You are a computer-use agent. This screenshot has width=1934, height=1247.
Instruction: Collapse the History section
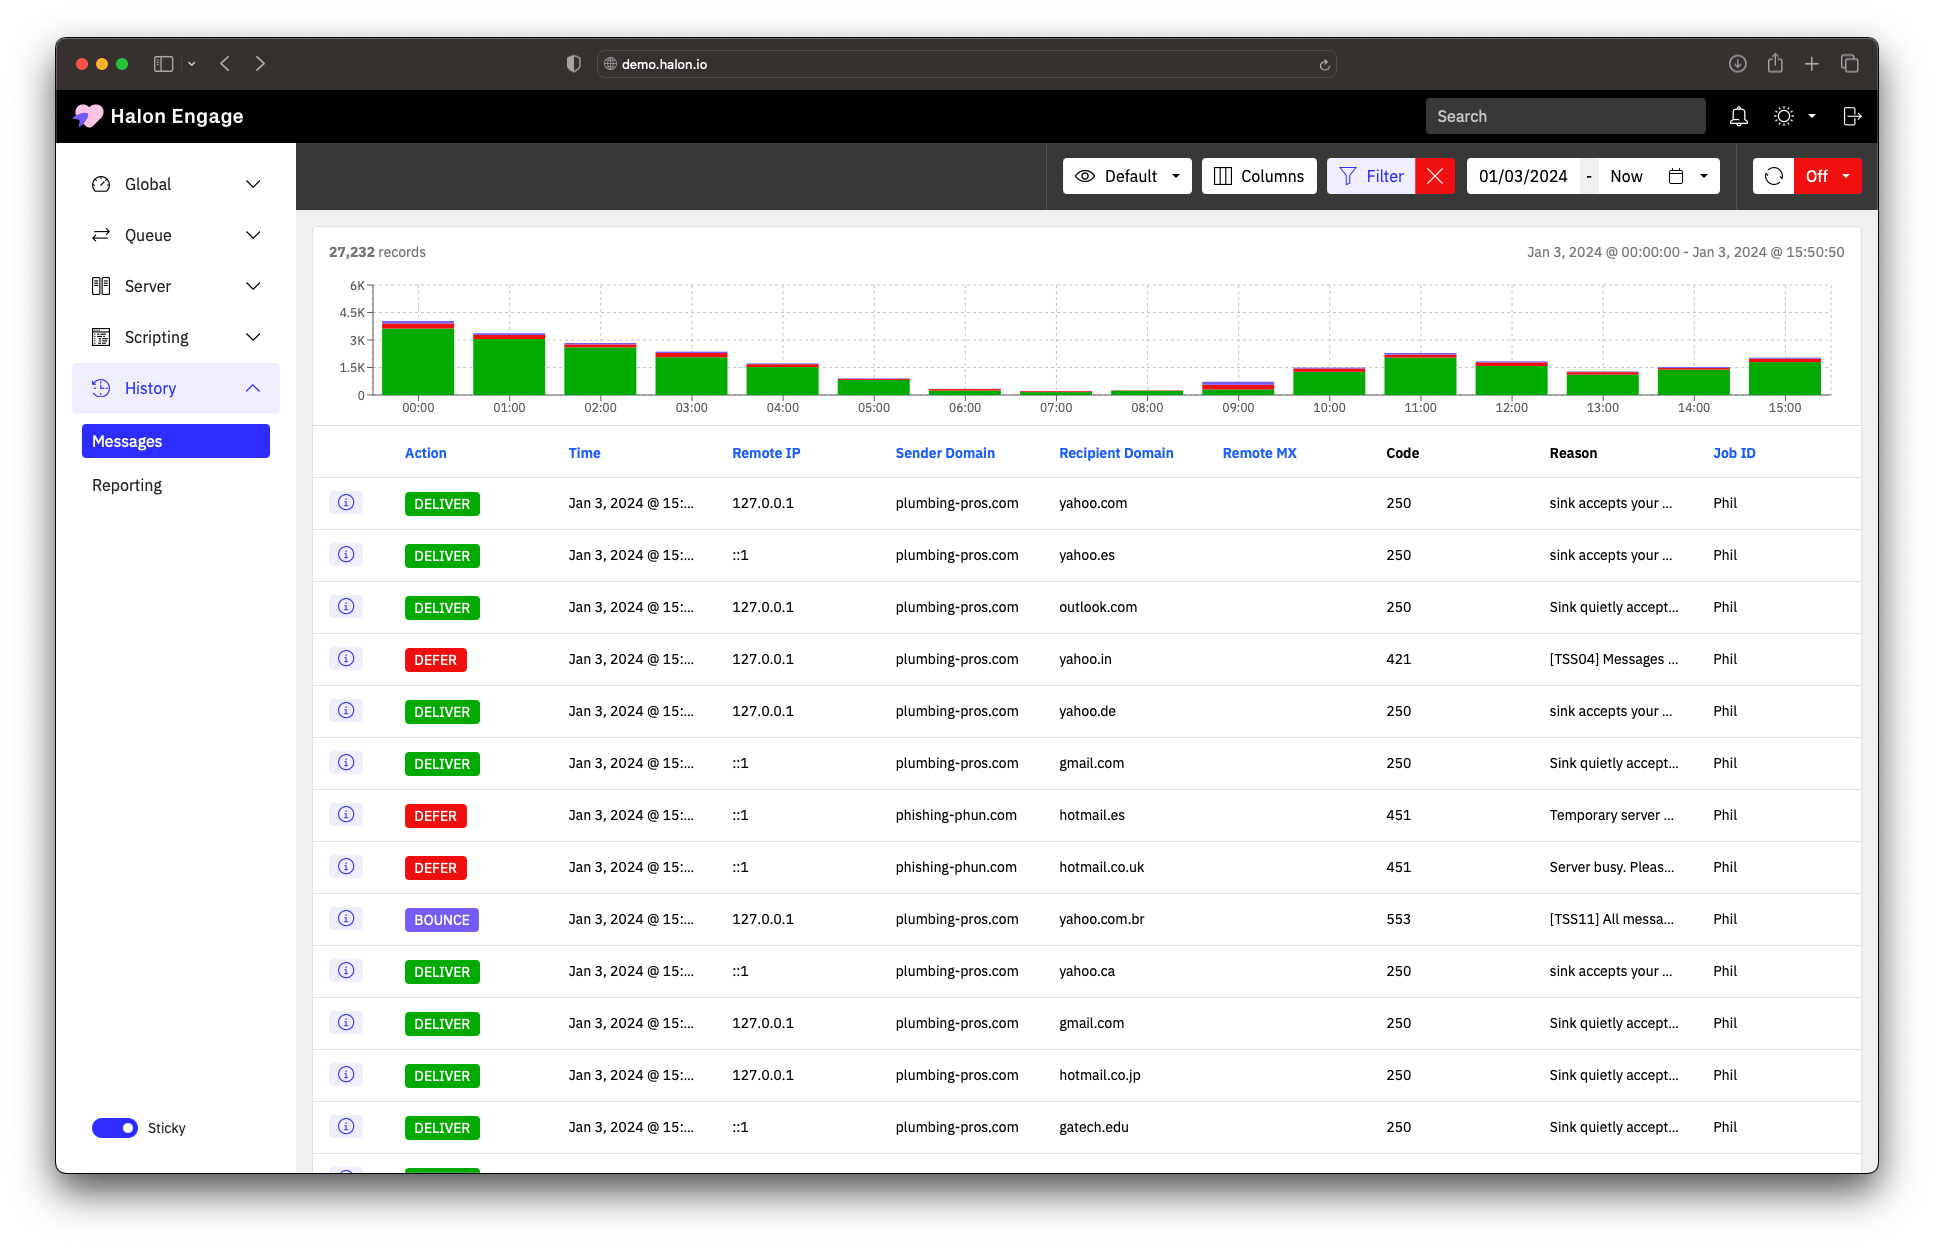tap(252, 388)
